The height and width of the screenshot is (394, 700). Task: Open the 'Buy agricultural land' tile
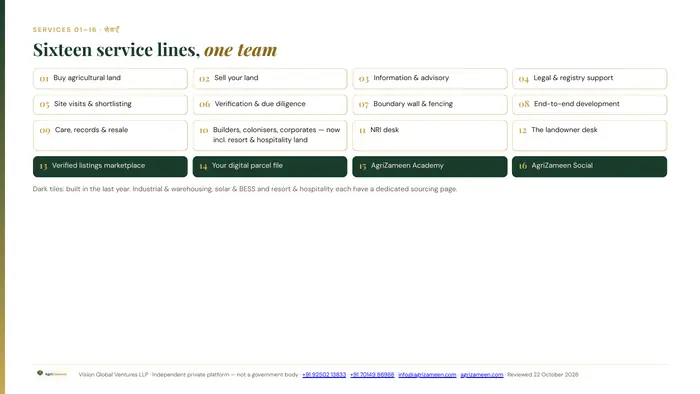coord(110,79)
